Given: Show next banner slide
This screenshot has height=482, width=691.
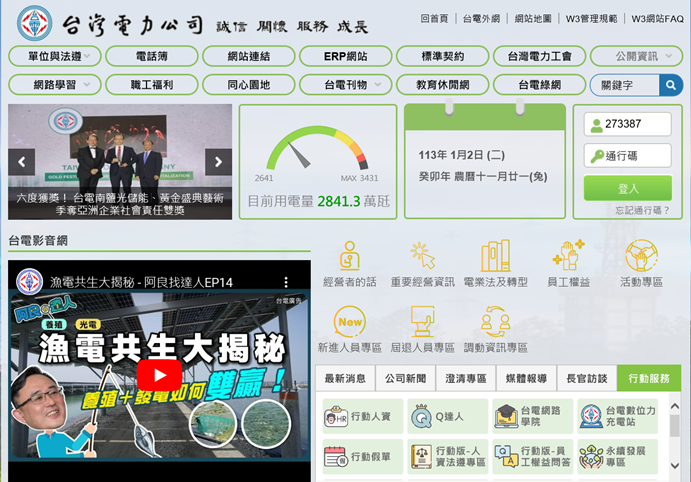Looking at the screenshot, I should (218, 162).
